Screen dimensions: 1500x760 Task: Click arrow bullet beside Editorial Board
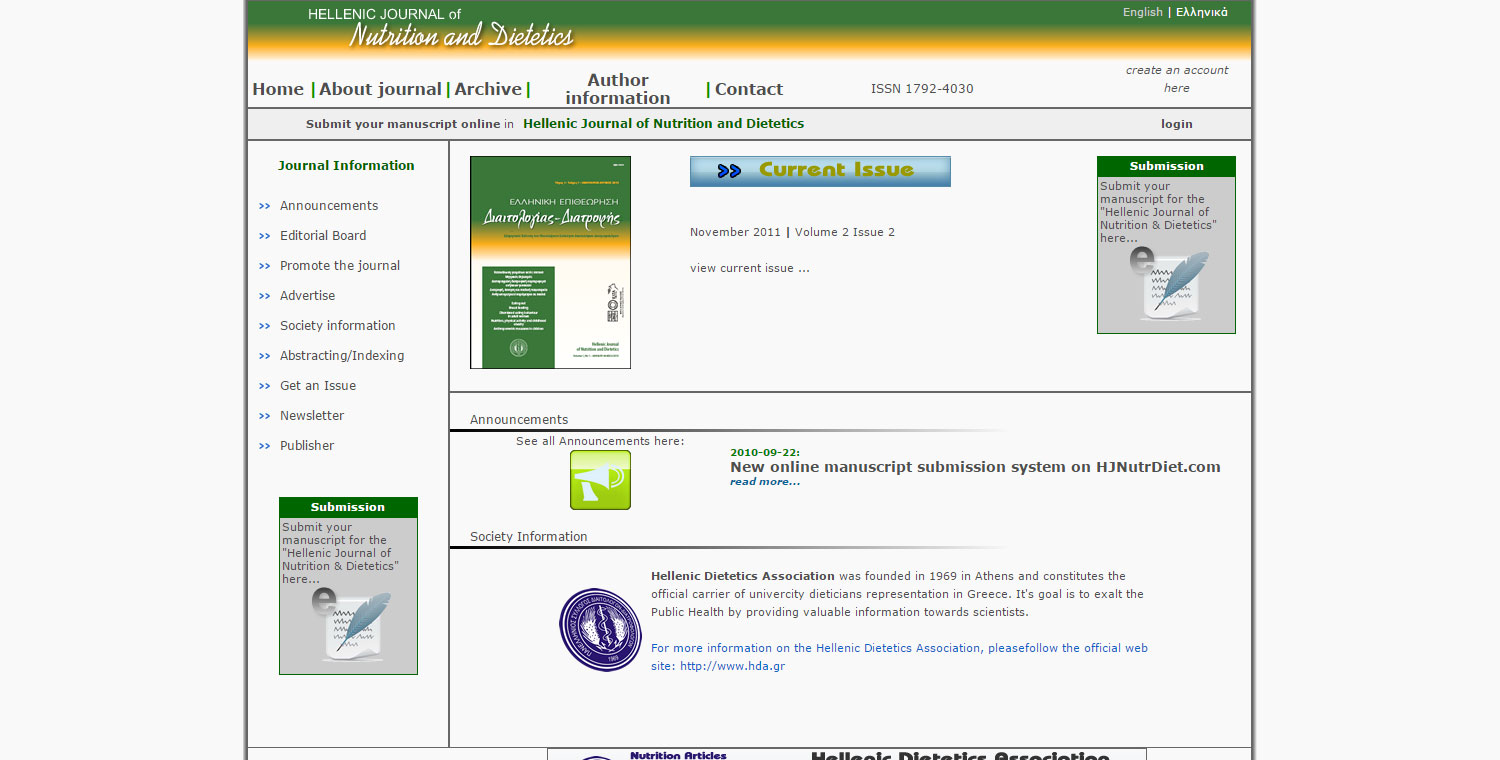(x=265, y=236)
